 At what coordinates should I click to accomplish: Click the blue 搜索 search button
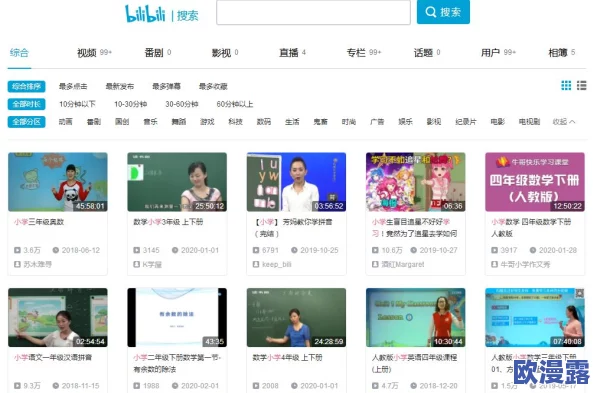[443, 12]
